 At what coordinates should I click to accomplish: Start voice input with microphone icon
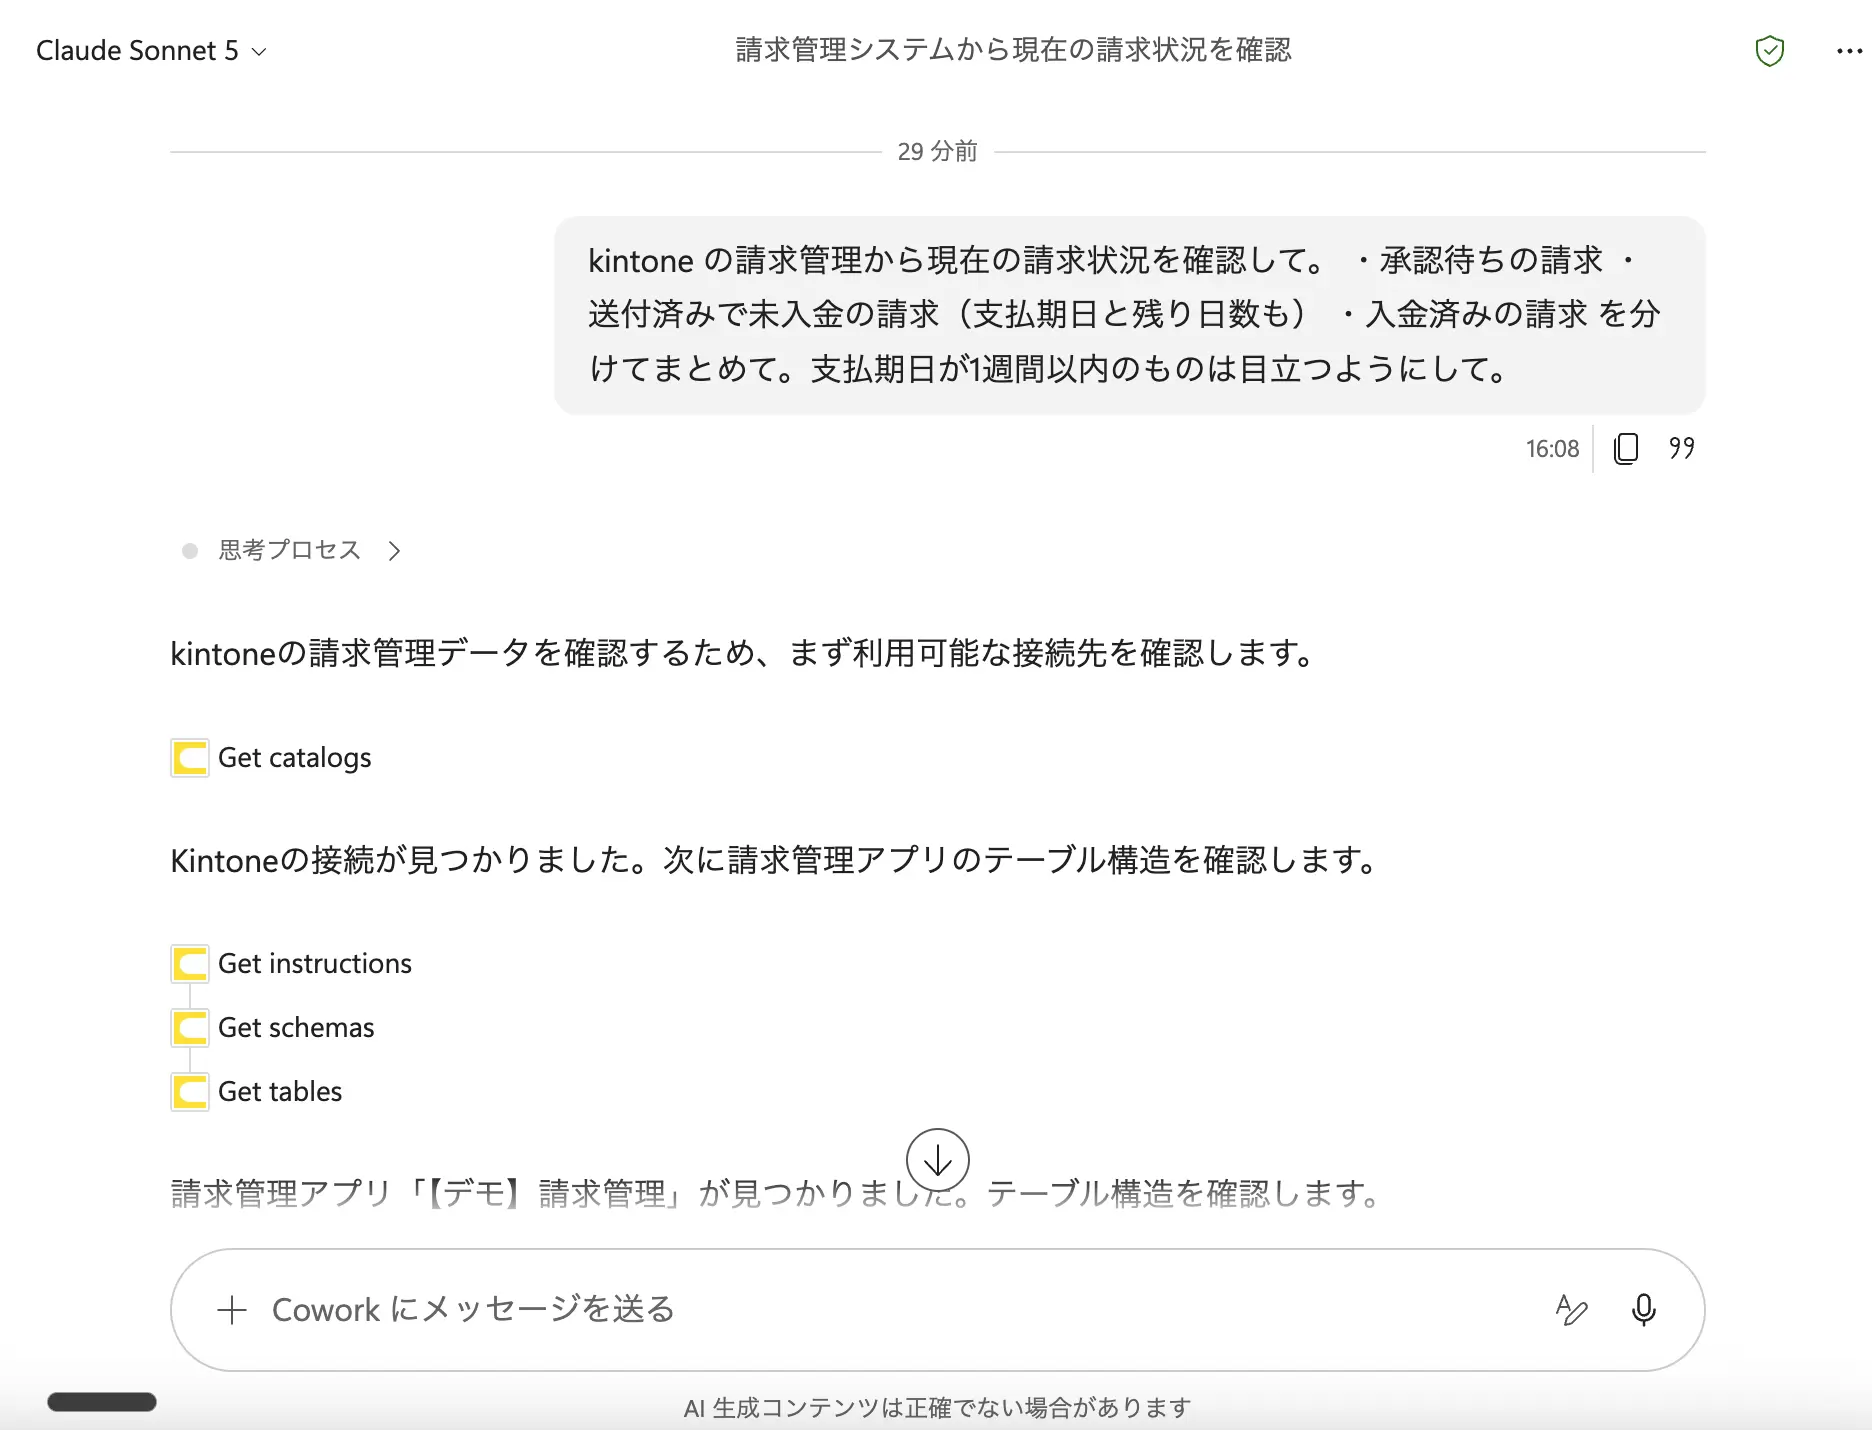1644,1310
